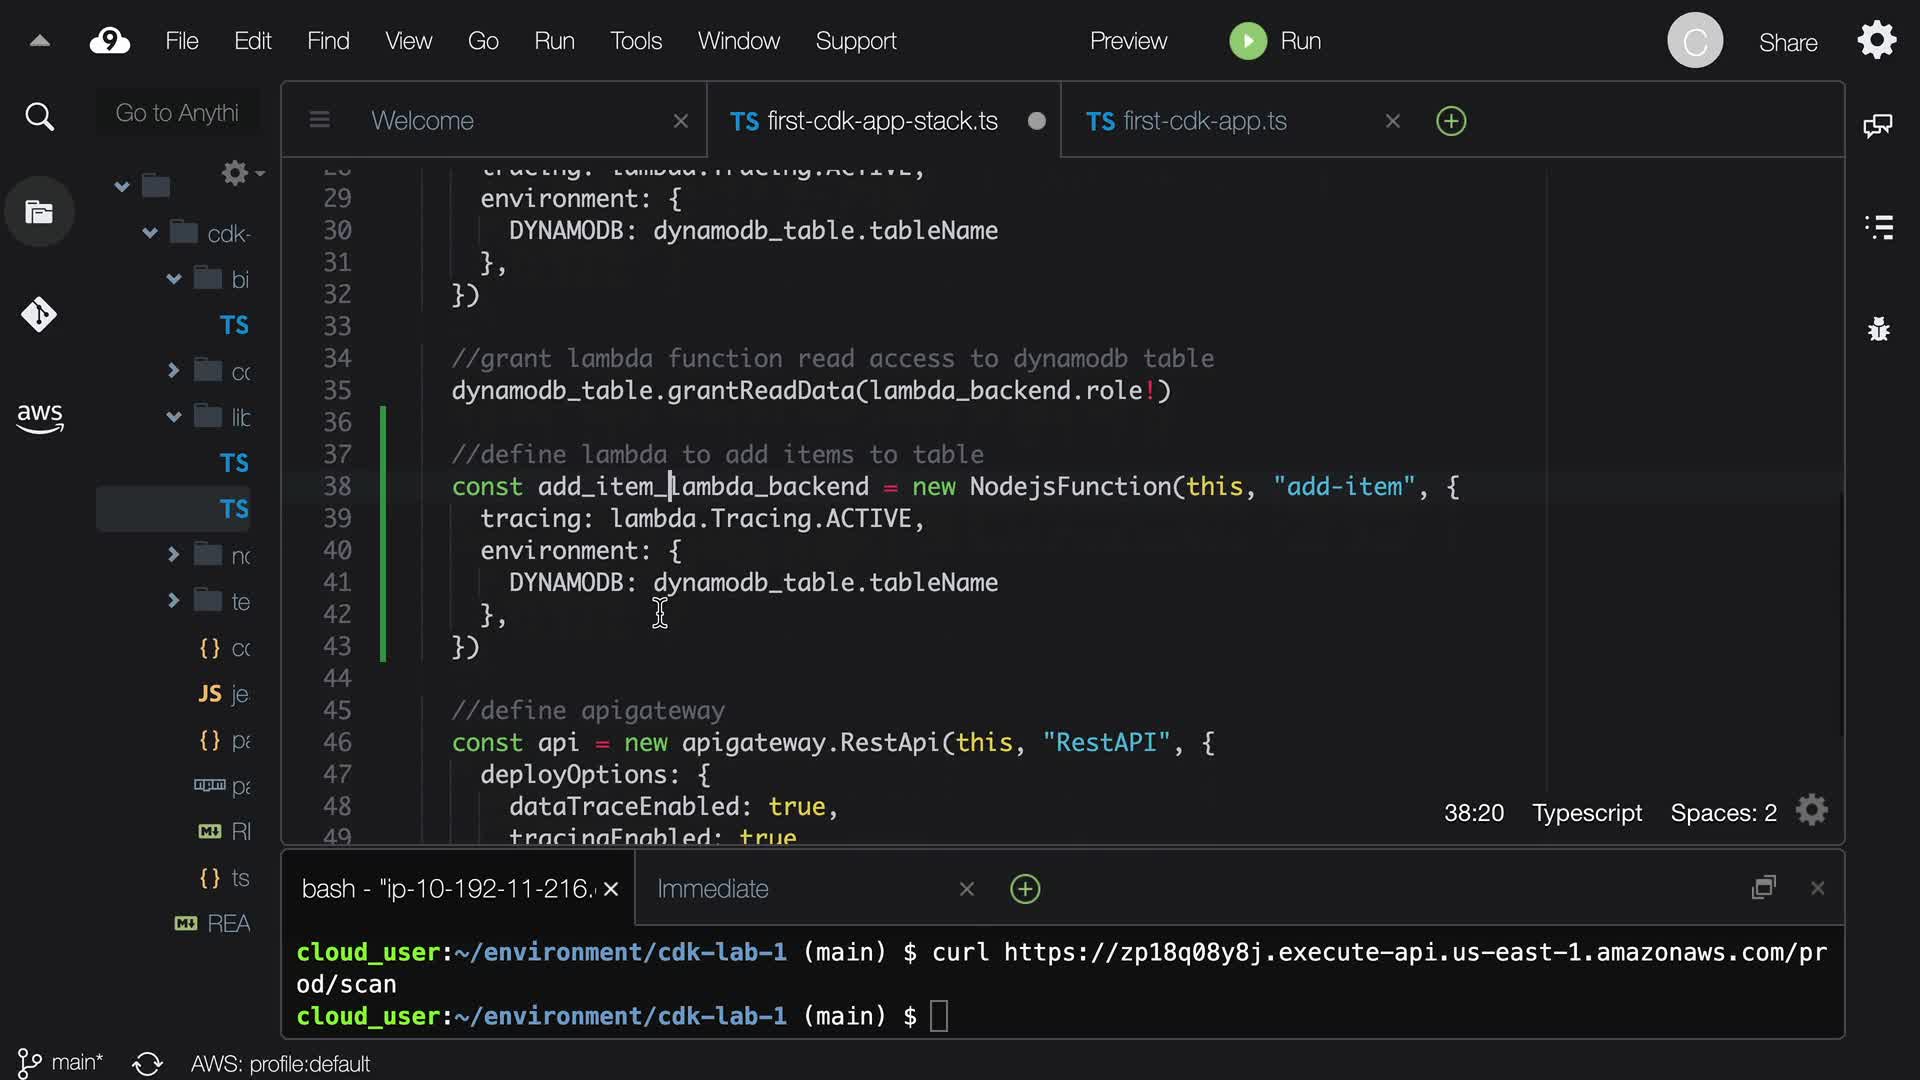Open Cloud9 preferences gear at top right
This screenshot has height=1080, width=1920.
(x=1876, y=41)
